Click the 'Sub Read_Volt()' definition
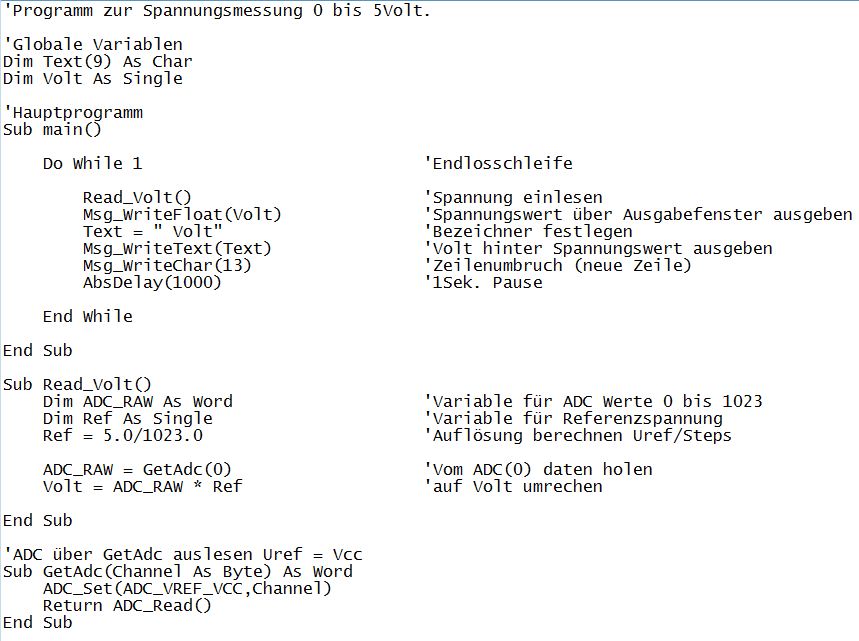Viewport: 859px width, 641px height. (x=77, y=384)
